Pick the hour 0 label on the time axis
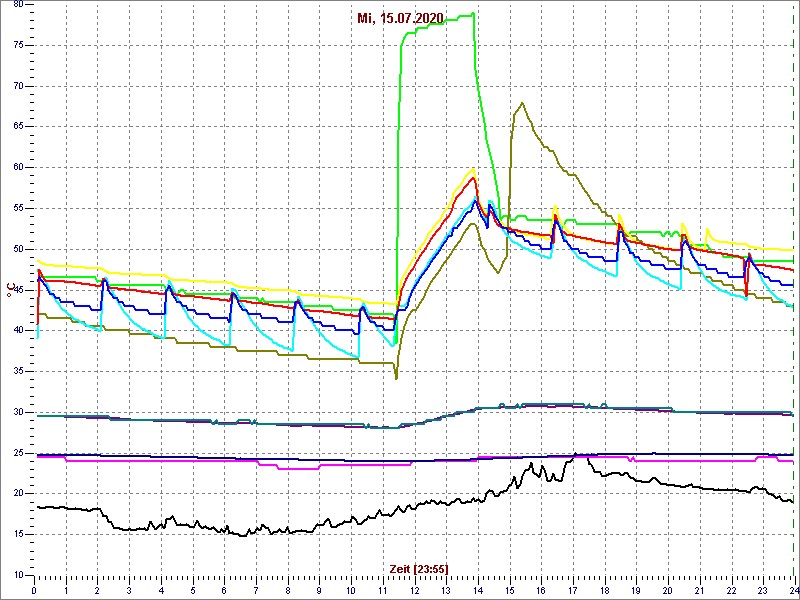Image resolution: width=800 pixels, height=600 pixels. tap(34, 591)
